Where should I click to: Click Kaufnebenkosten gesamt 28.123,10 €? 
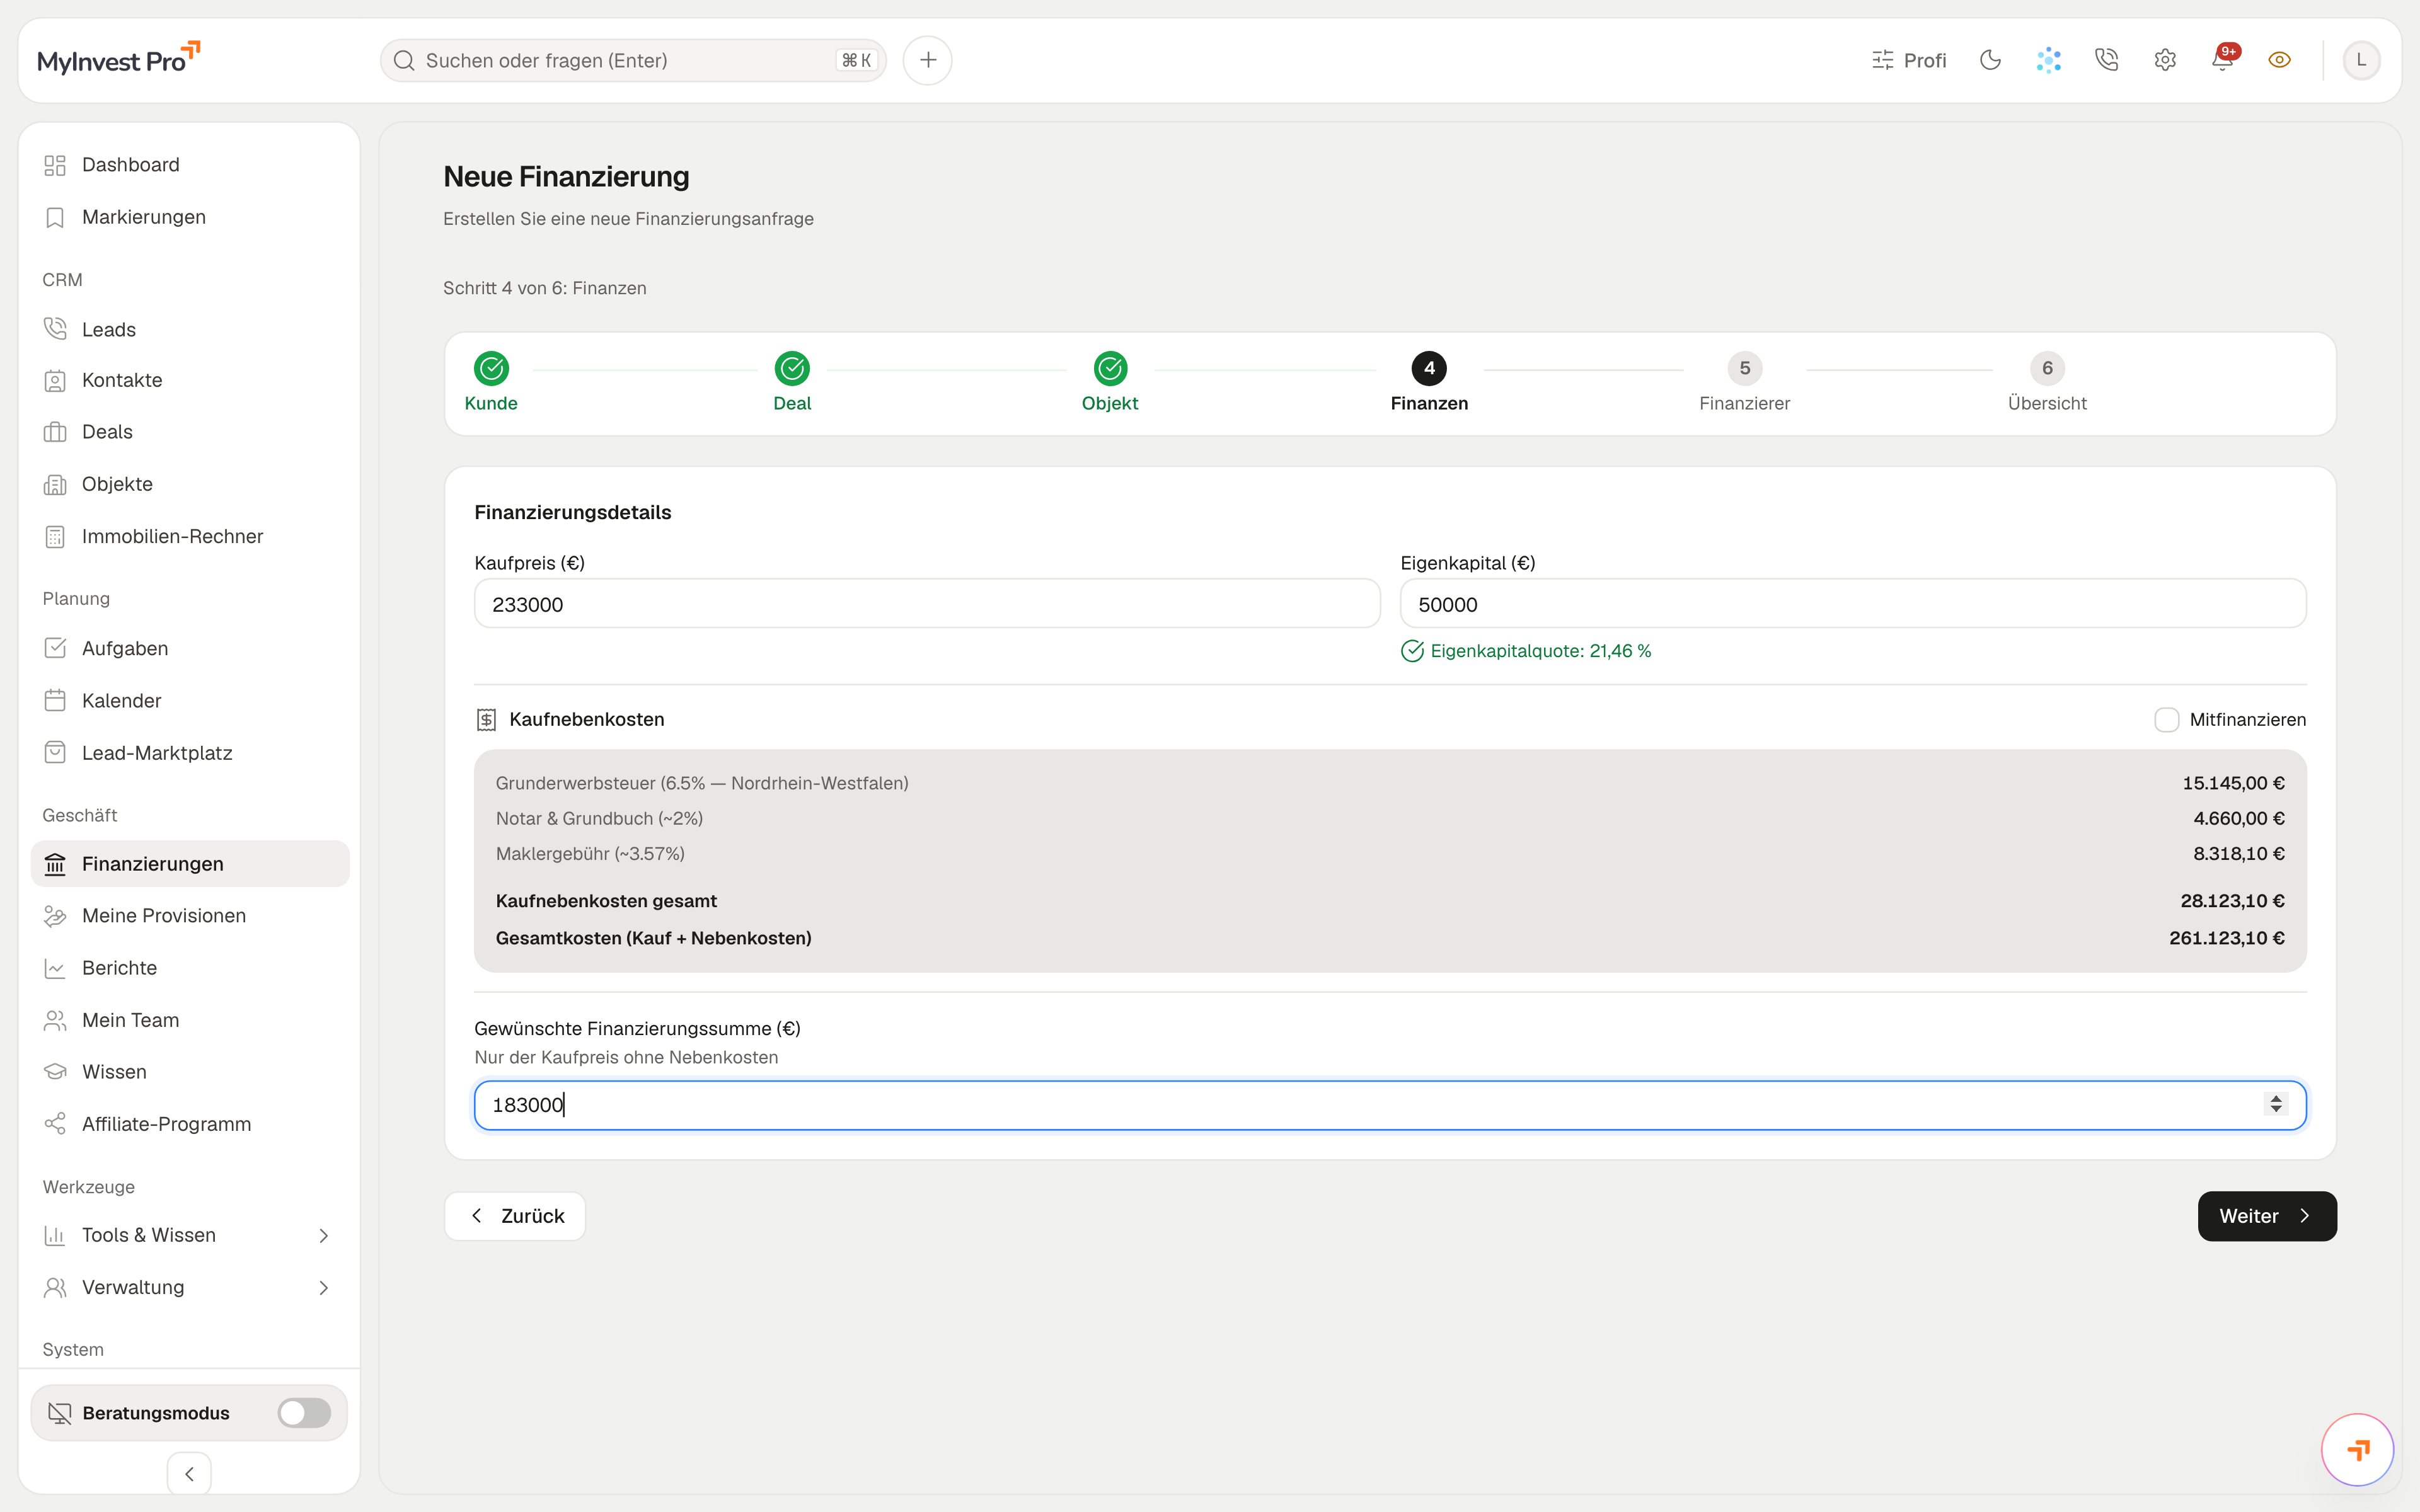pyautogui.click(x=2232, y=901)
